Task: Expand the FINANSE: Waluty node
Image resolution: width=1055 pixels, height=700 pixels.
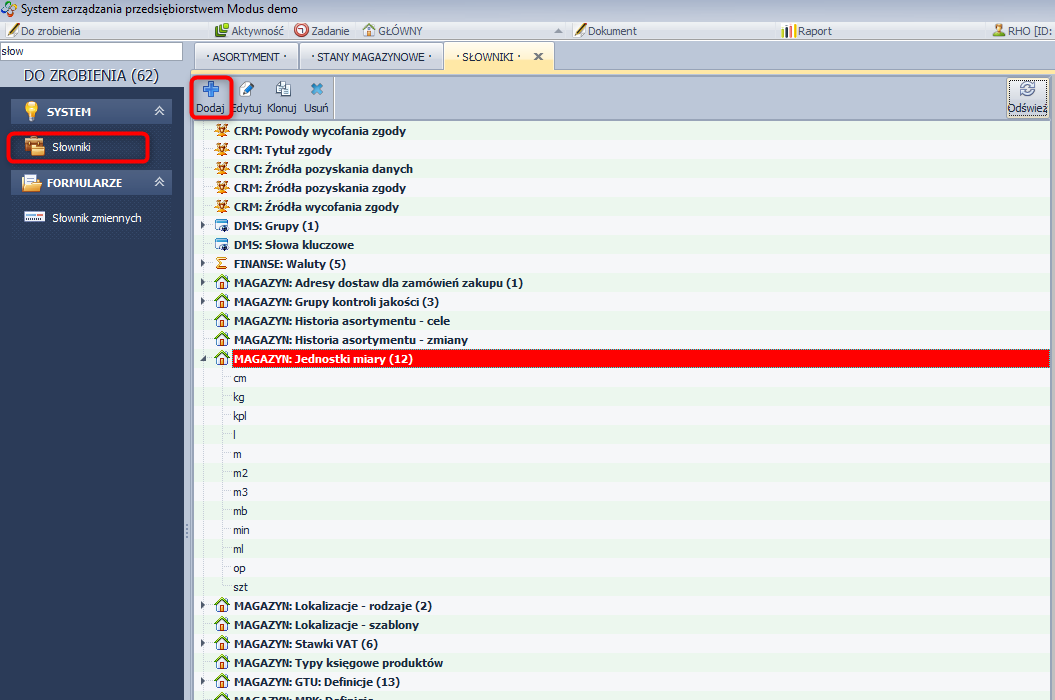Action: (203, 264)
